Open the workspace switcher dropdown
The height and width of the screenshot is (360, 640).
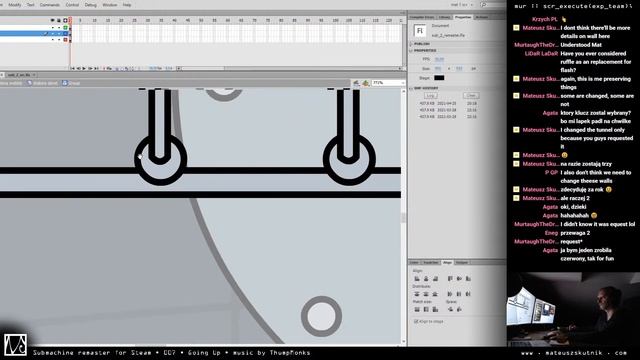tap(462, 5)
